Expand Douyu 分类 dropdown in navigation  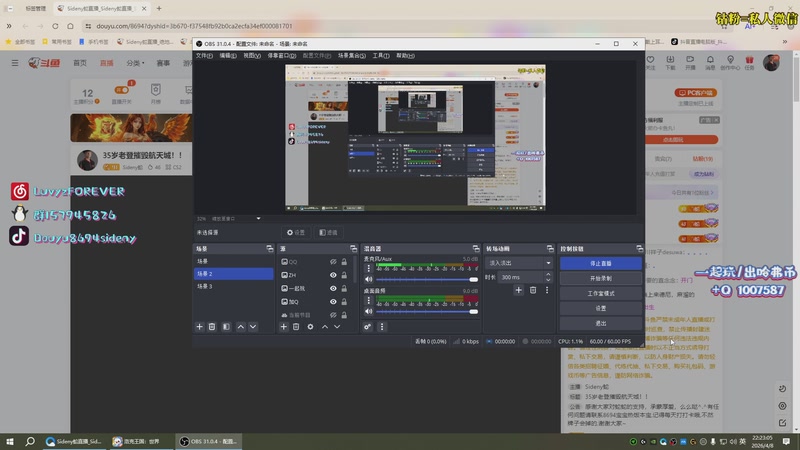[x=135, y=63]
